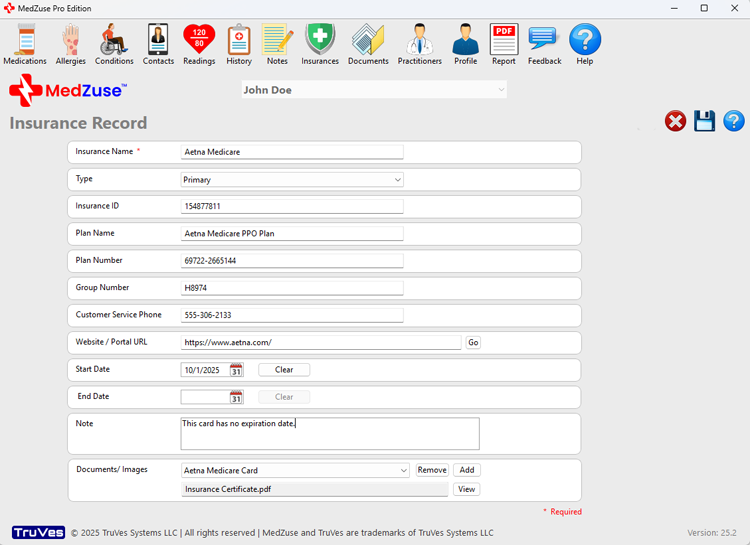Open the Notes section
Screen dimensions: 750x545
[x=277, y=44]
